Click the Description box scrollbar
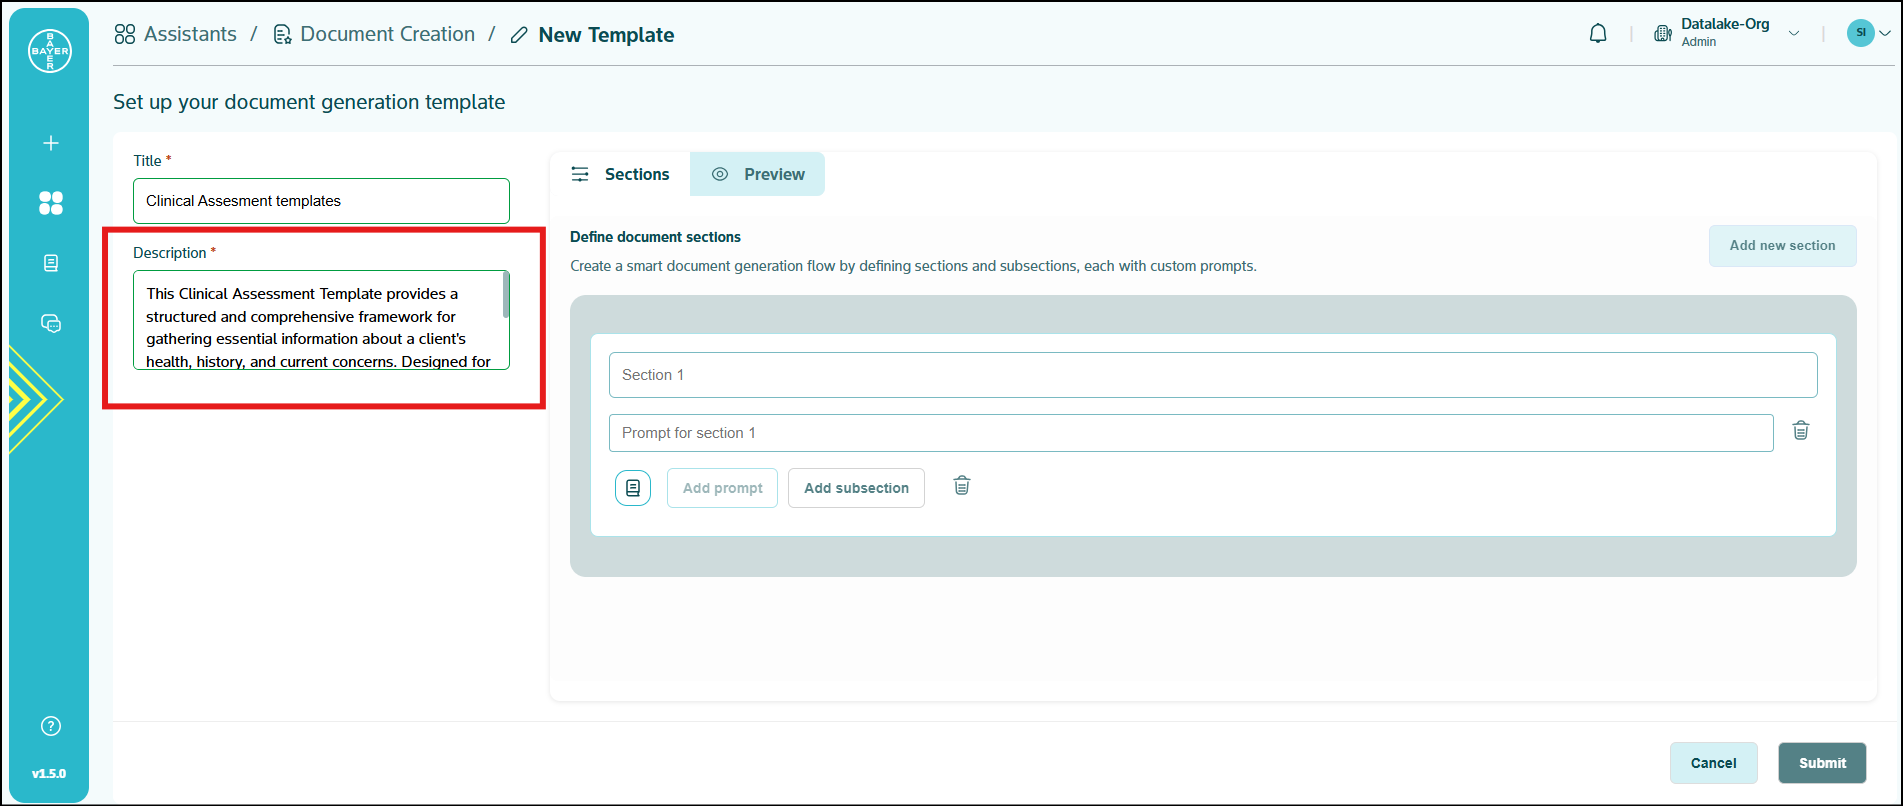Image resolution: width=1903 pixels, height=806 pixels. [506, 296]
